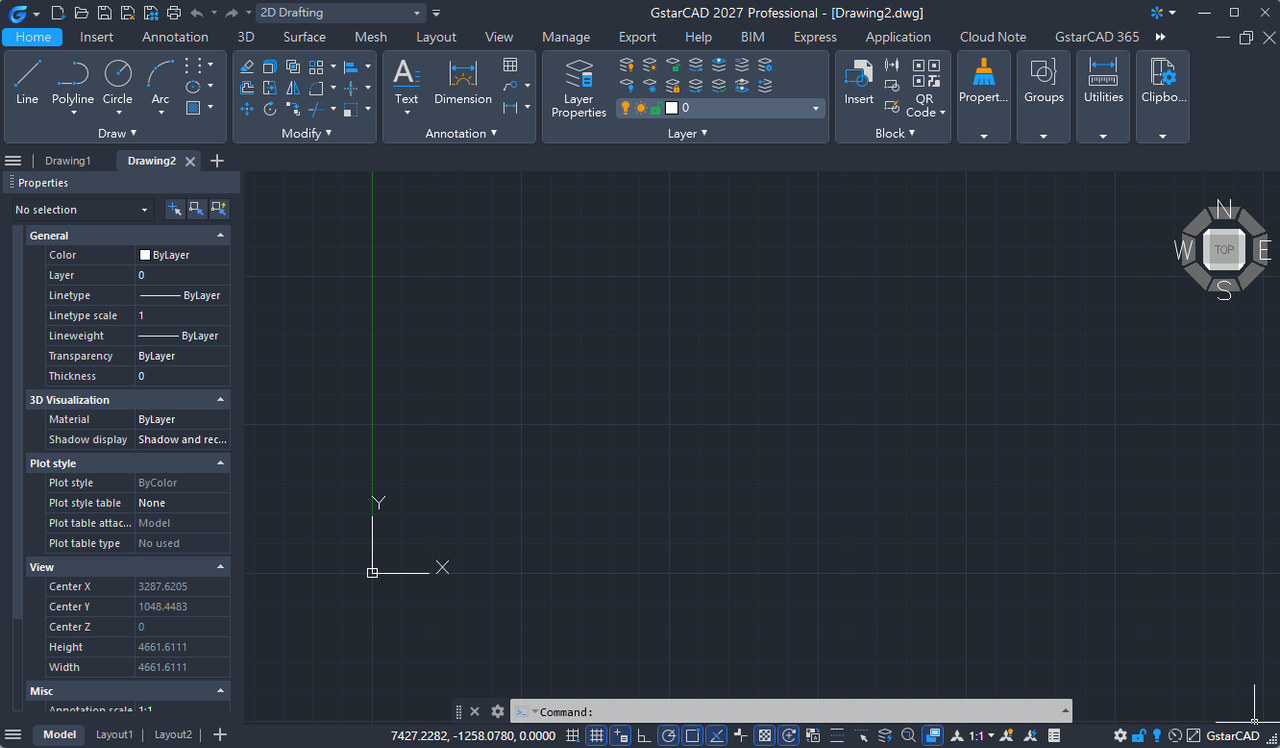Image resolution: width=1280 pixels, height=748 pixels.
Task: Open the Clipboard panel
Action: pos(1163,82)
